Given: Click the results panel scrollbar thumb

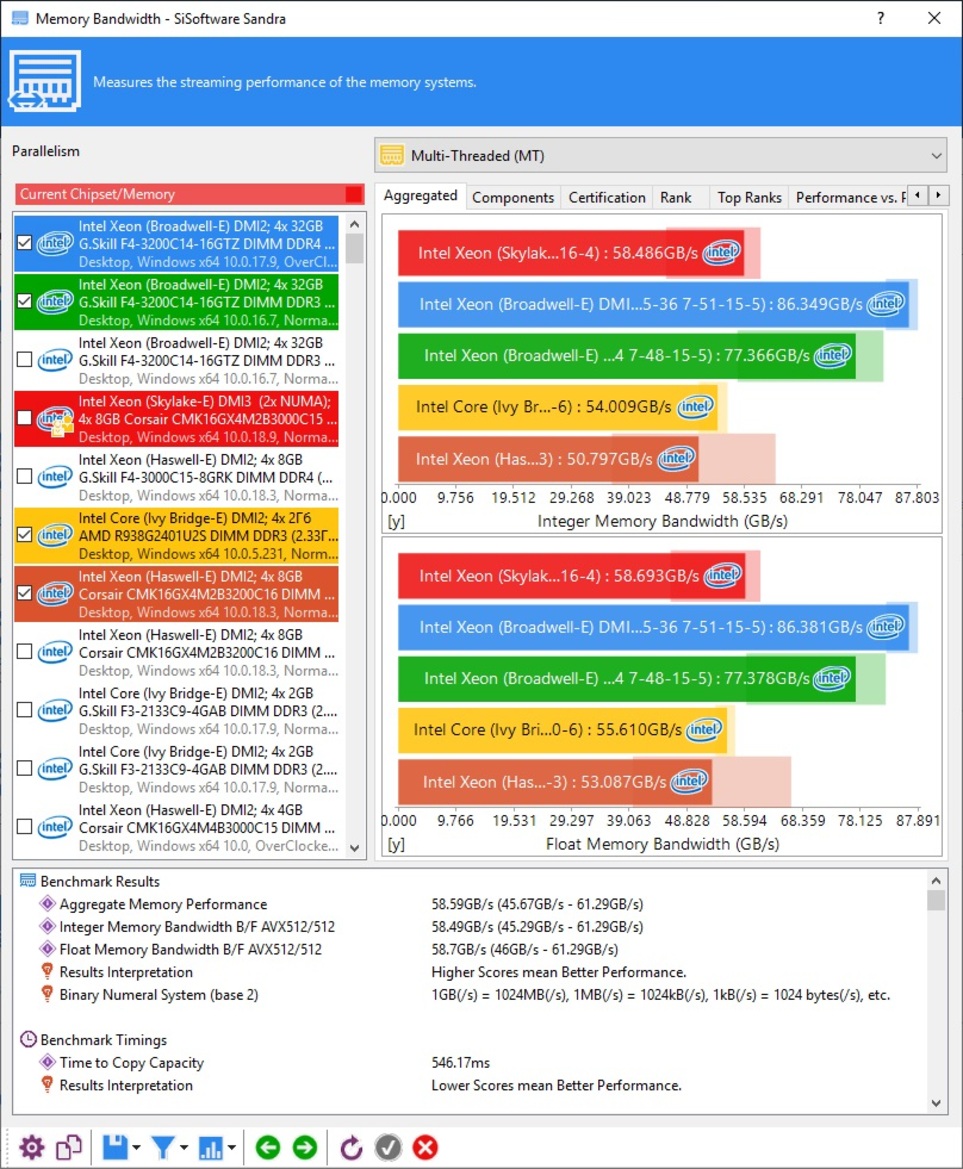Looking at the screenshot, I should coord(936,901).
